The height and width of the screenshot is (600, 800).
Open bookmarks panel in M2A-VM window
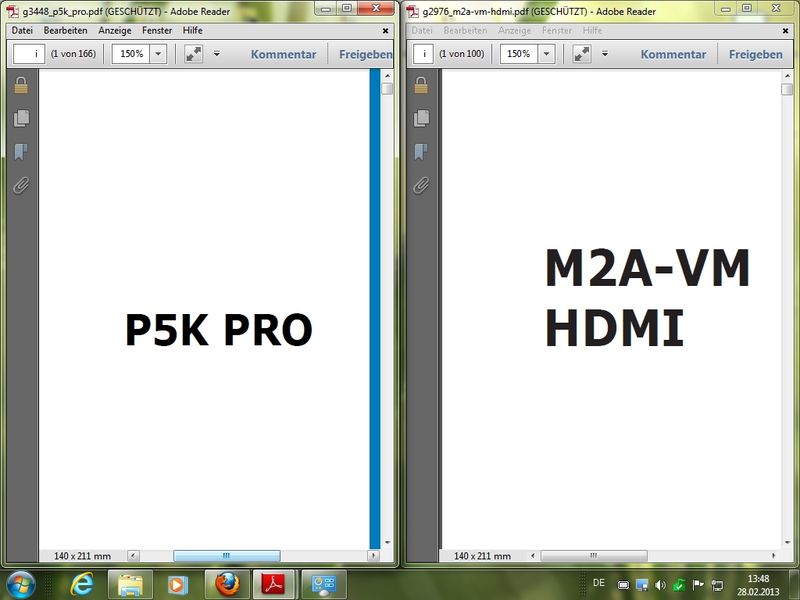pyautogui.click(x=421, y=152)
